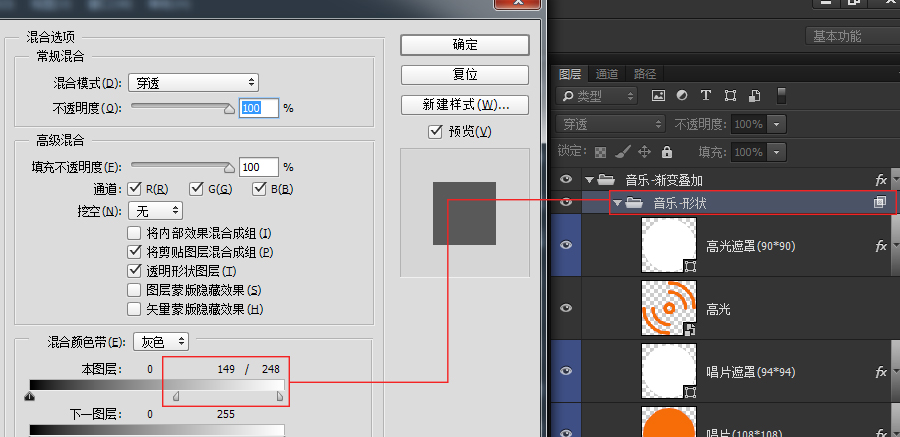This screenshot has height=437, width=900.
Task: Click folder icon of 音乐-渐变叠加 group
Action: (x=607, y=180)
